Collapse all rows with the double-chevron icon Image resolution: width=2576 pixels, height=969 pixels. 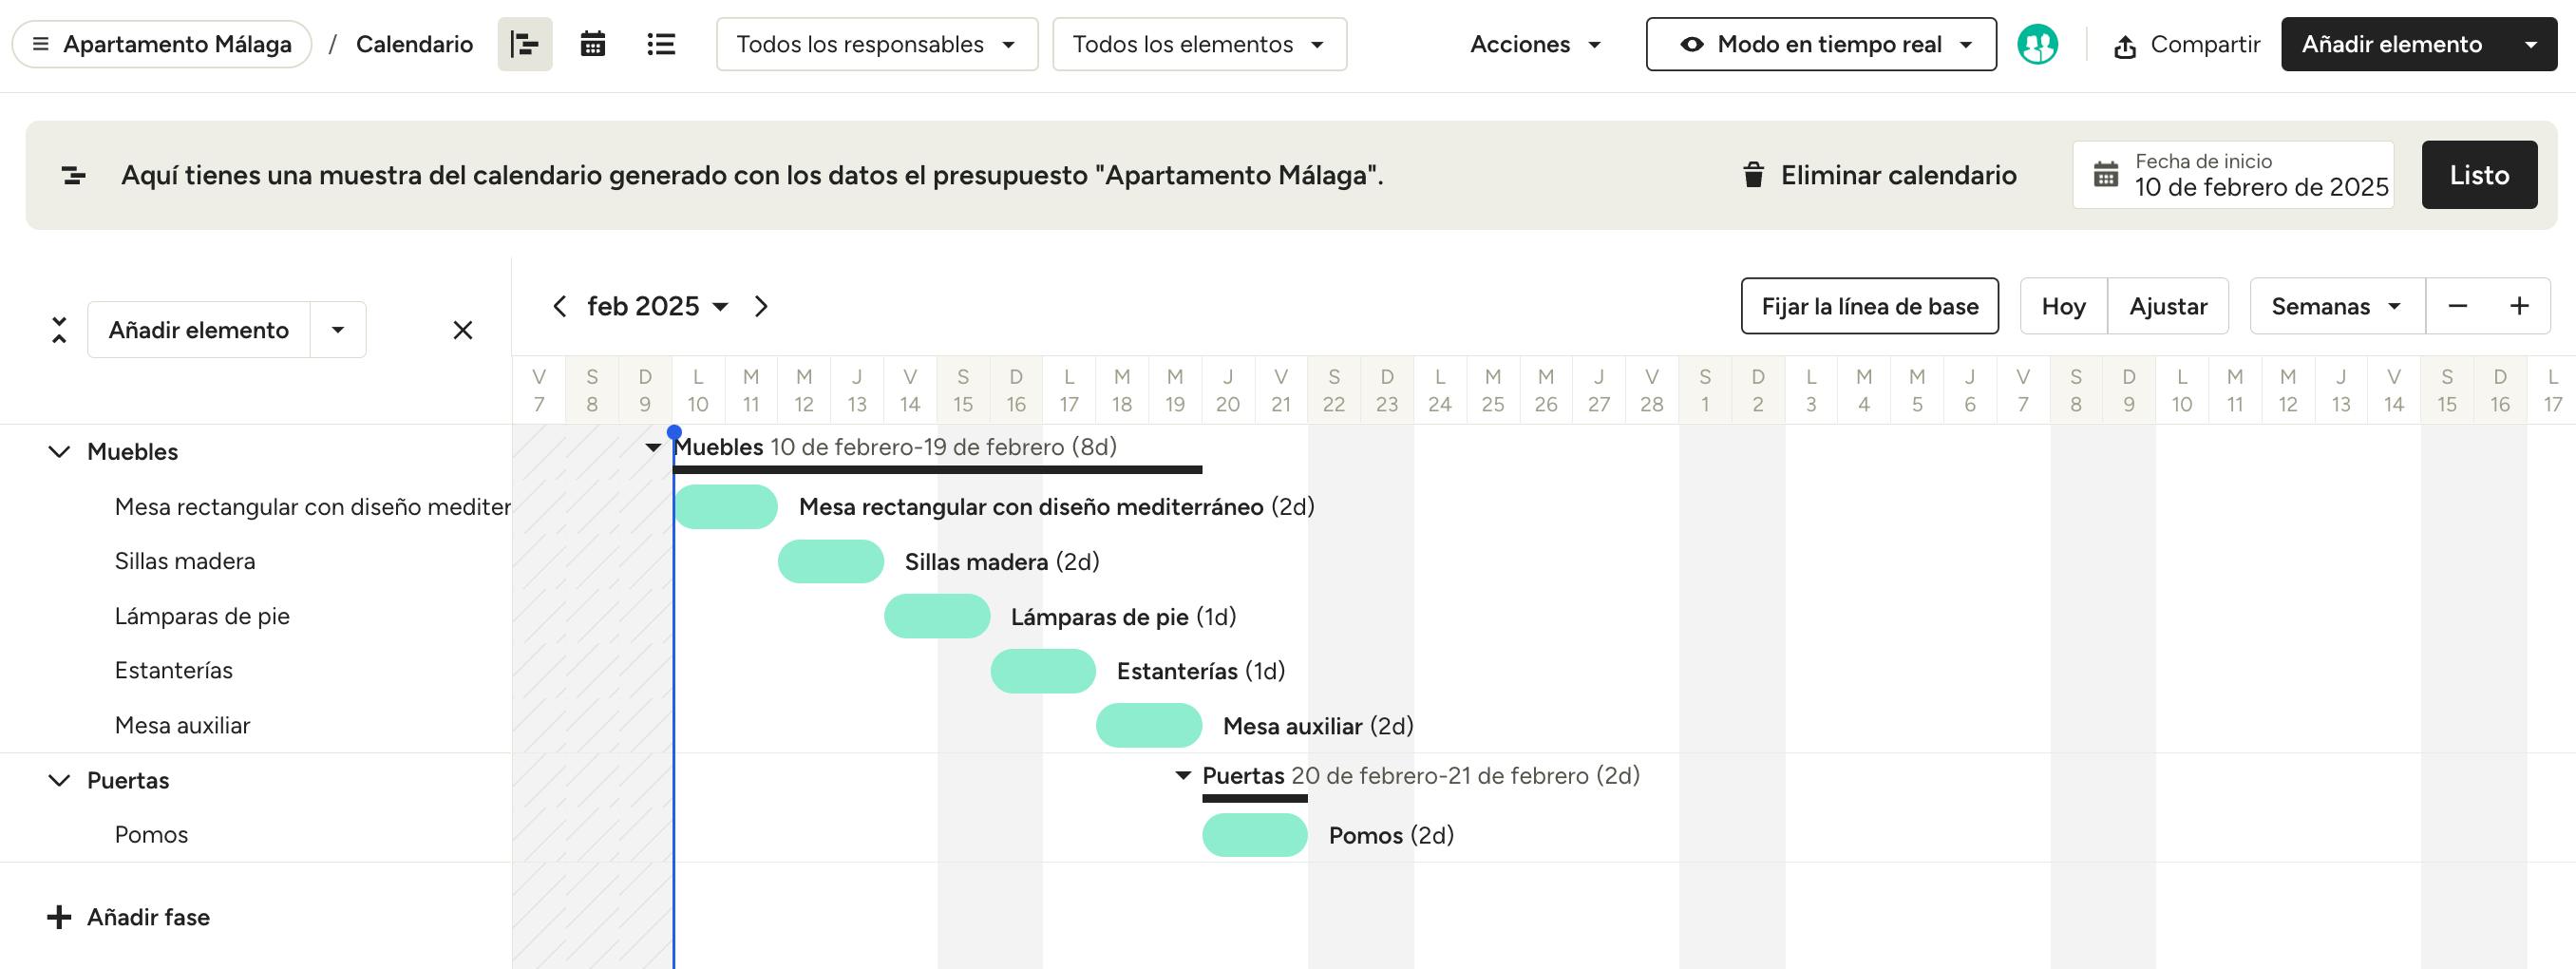(59, 330)
